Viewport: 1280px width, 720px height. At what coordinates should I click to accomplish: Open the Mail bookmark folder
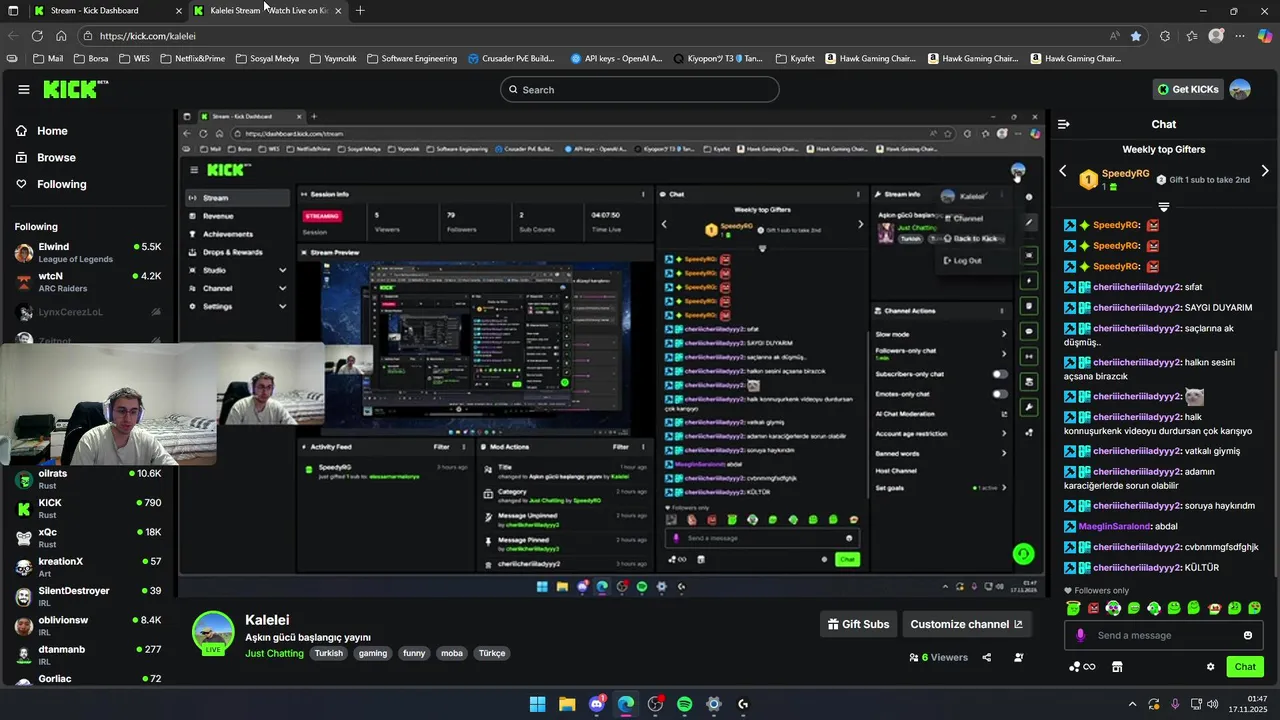[48, 59]
